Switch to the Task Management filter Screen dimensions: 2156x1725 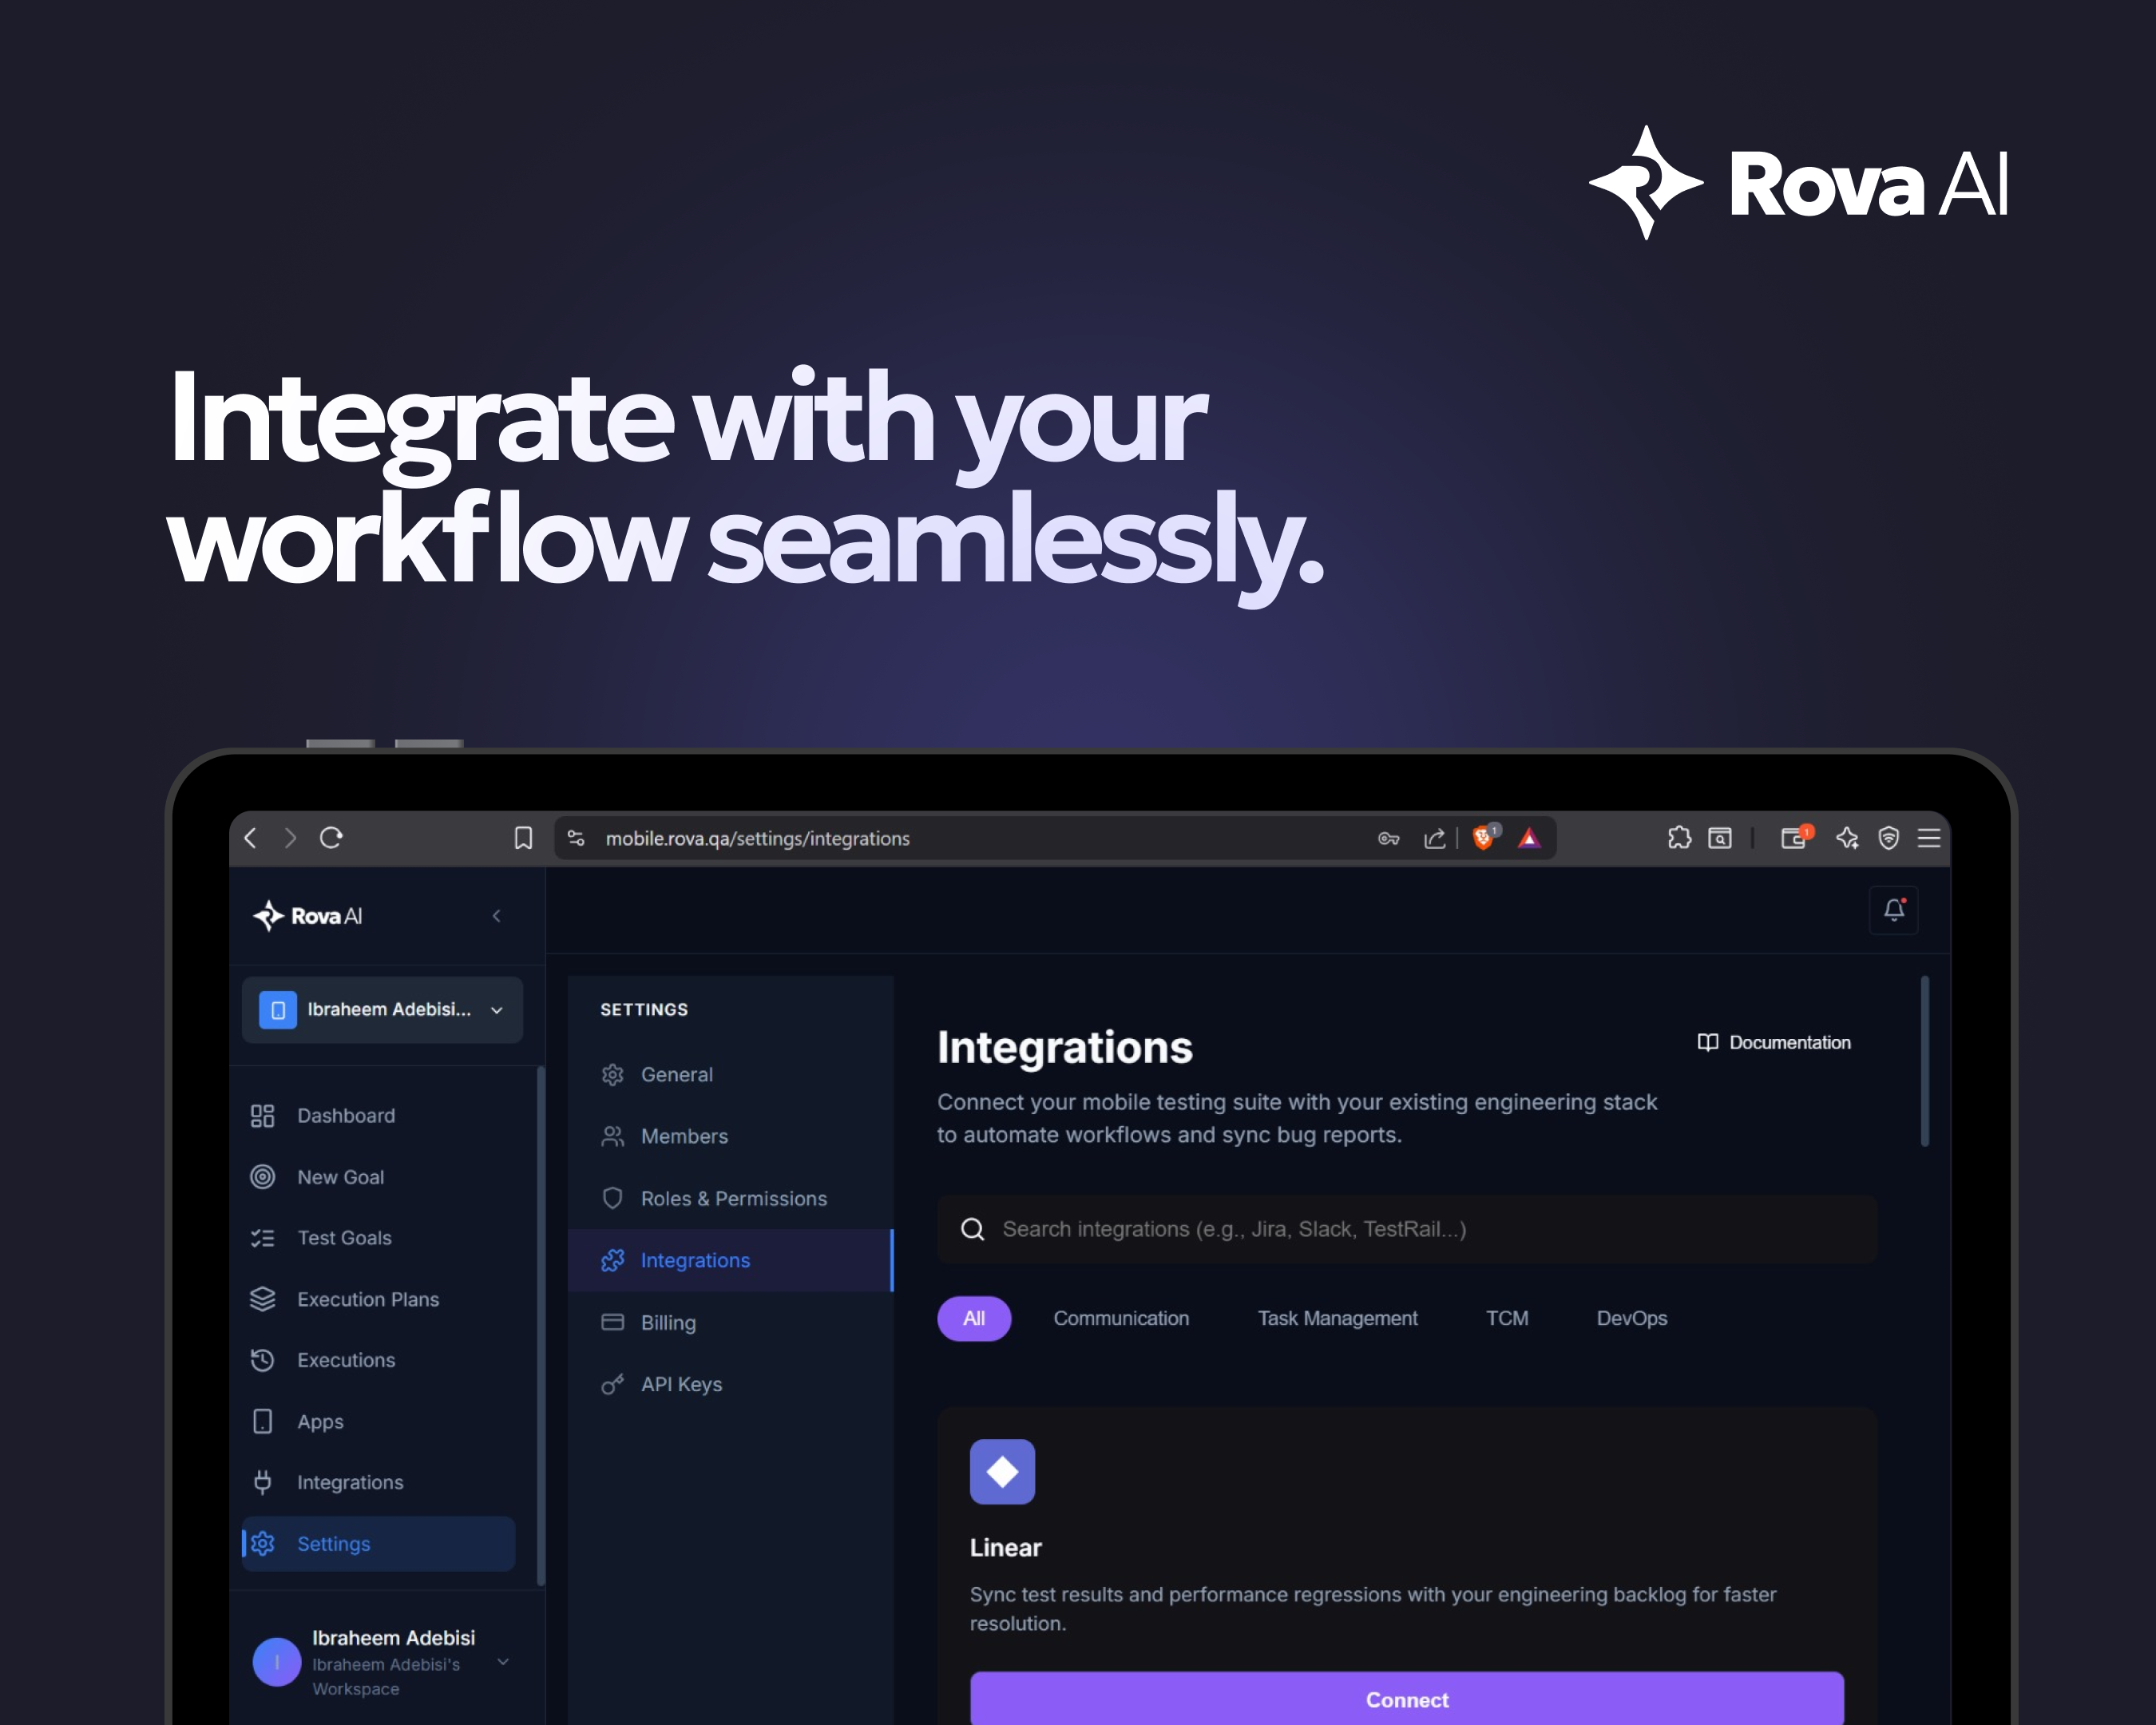(x=1337, y=1318)
